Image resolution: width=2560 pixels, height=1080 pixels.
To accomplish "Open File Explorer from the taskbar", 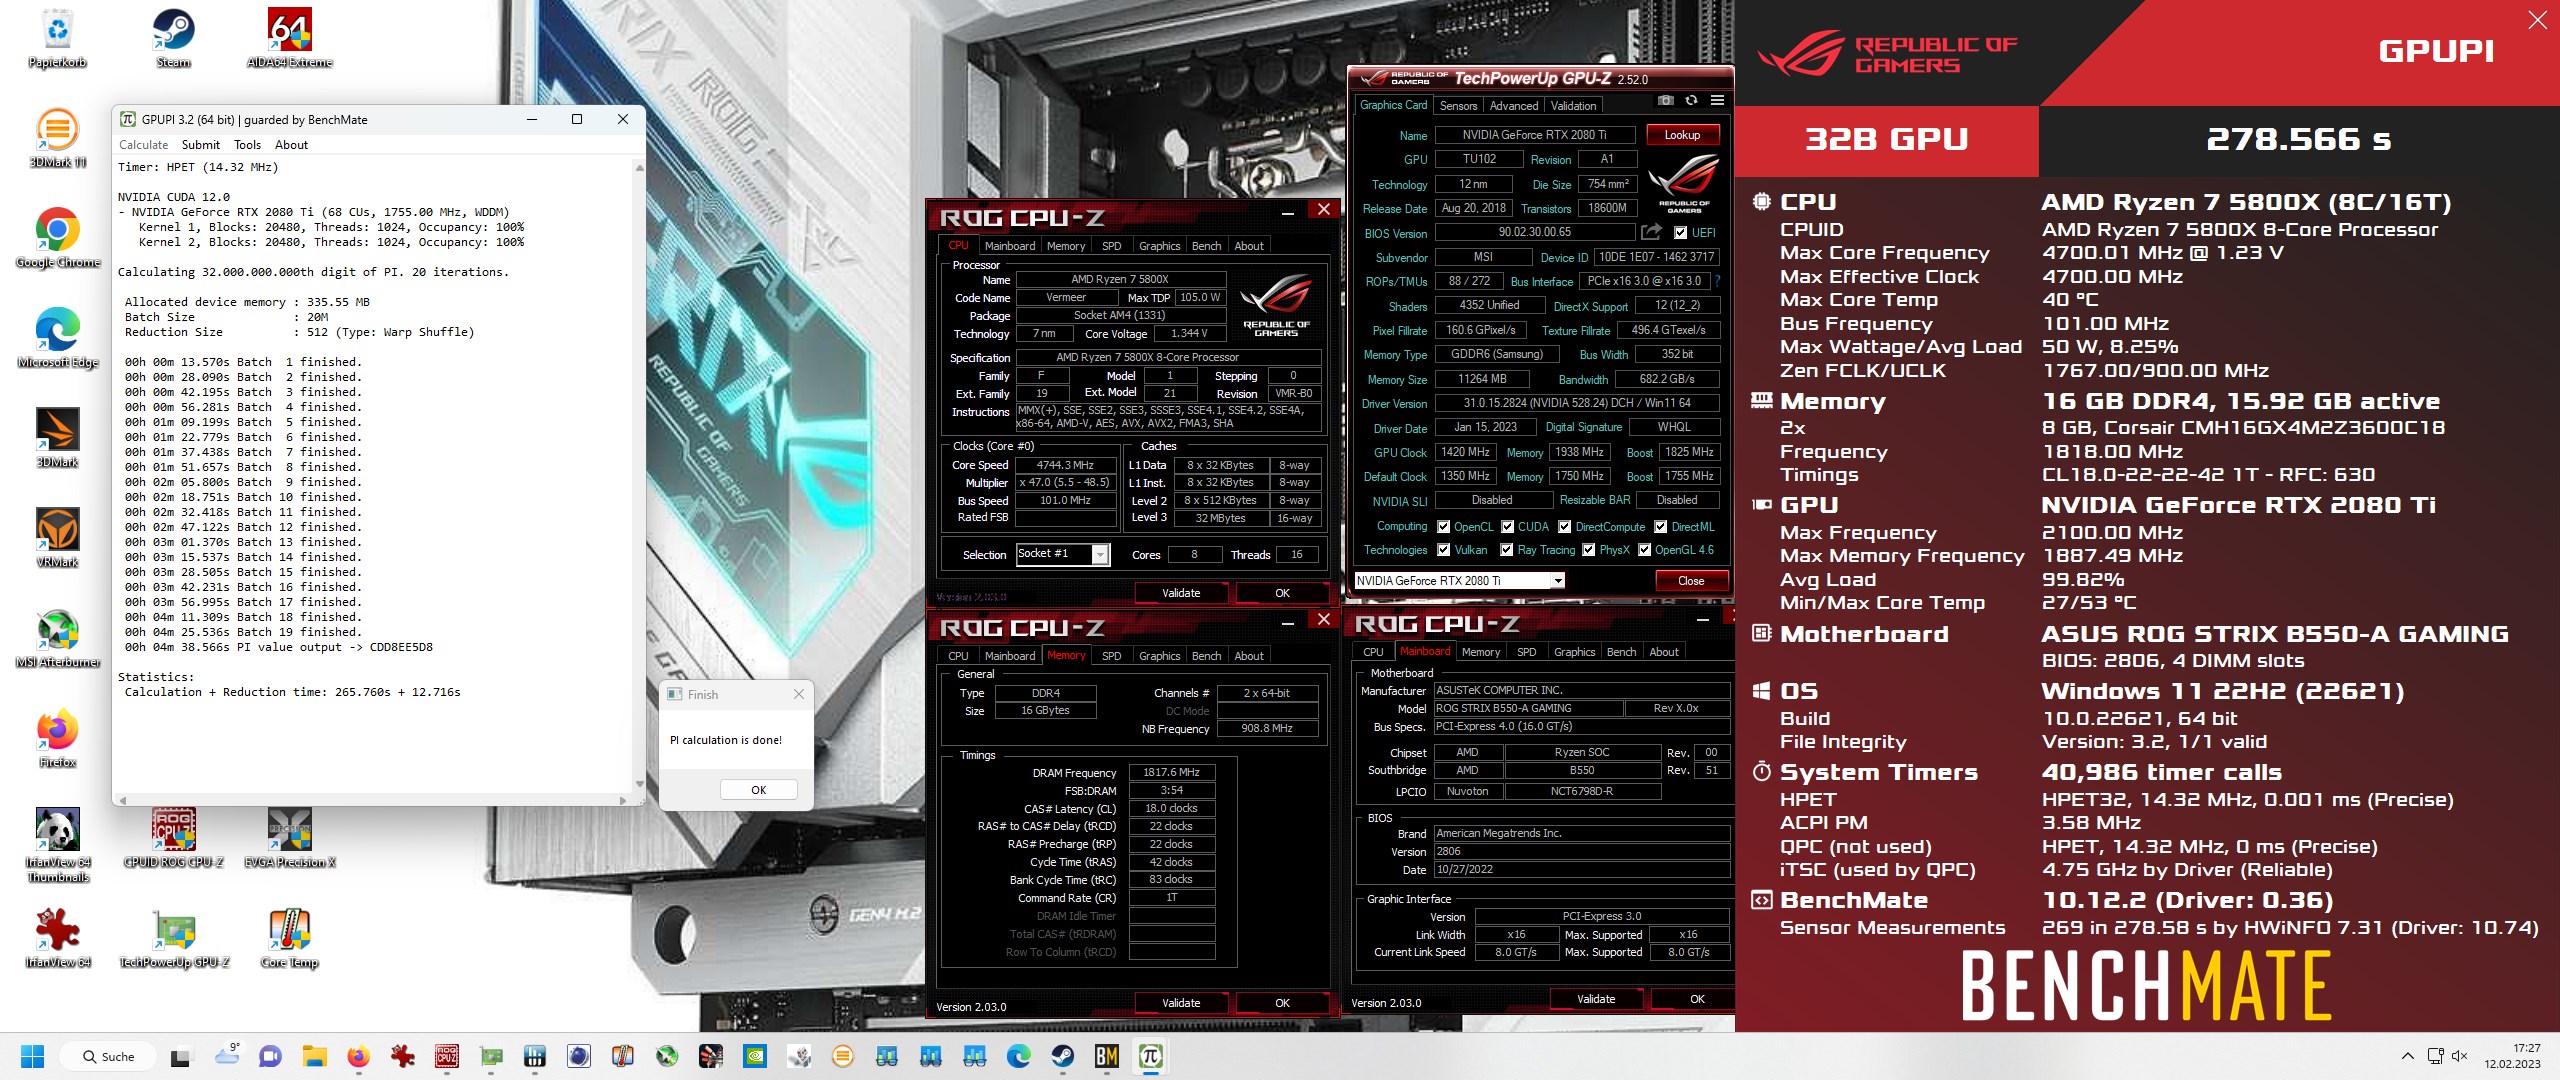I will point(315,1056).
